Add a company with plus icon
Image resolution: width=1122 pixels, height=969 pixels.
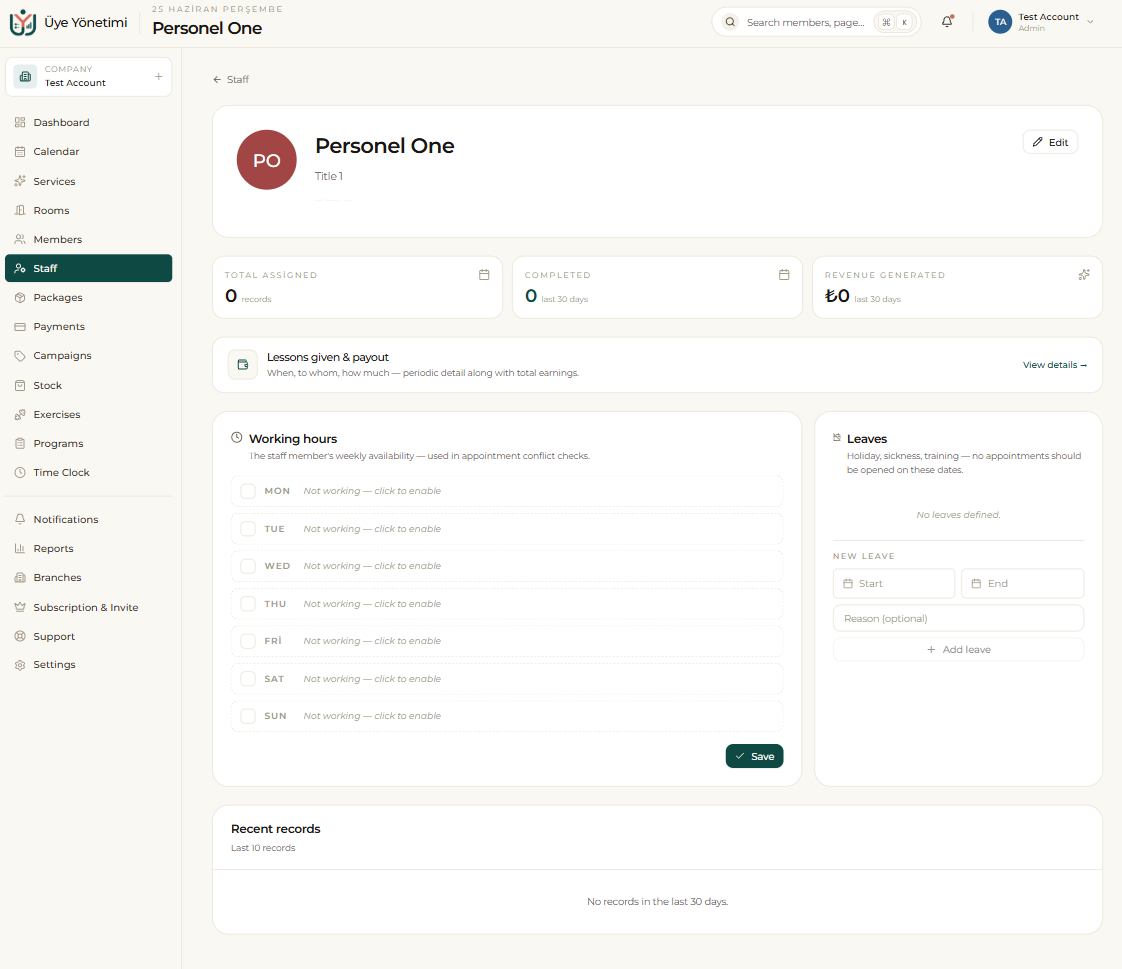coord(158,77)
